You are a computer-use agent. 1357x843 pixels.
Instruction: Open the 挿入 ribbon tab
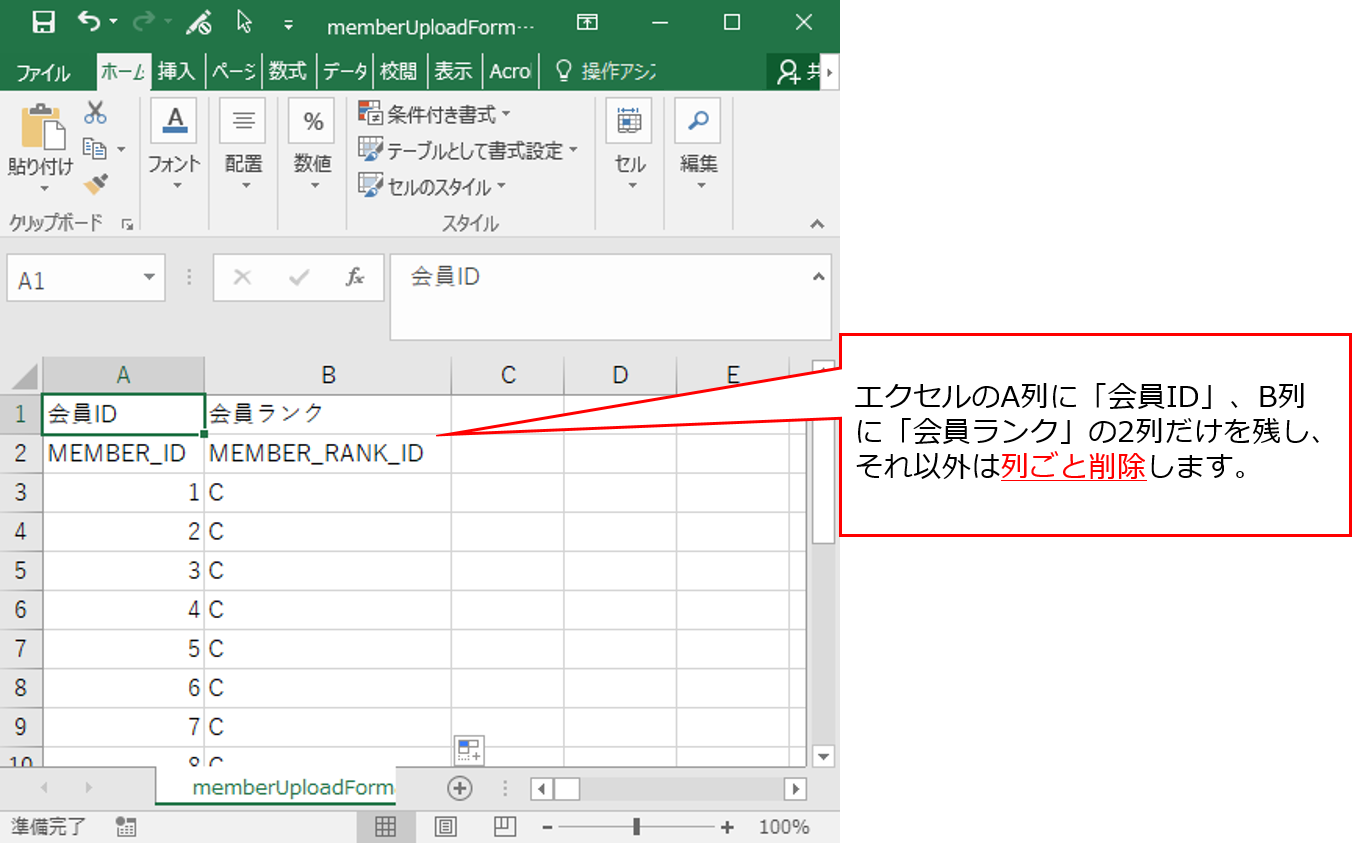click(176, 72)
